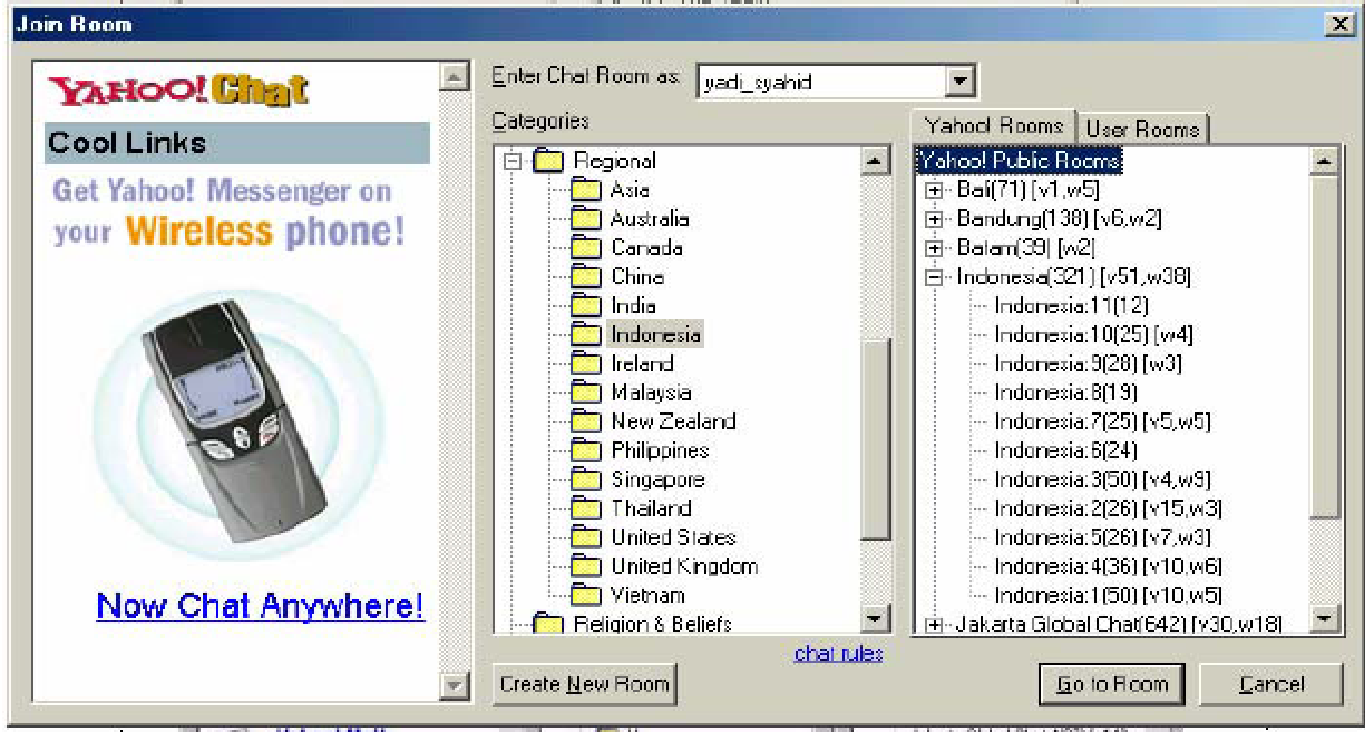Open the Regional folder icon
This screenshot has width=1365, height=732.
pyautogui.click(x=549, y=160)
